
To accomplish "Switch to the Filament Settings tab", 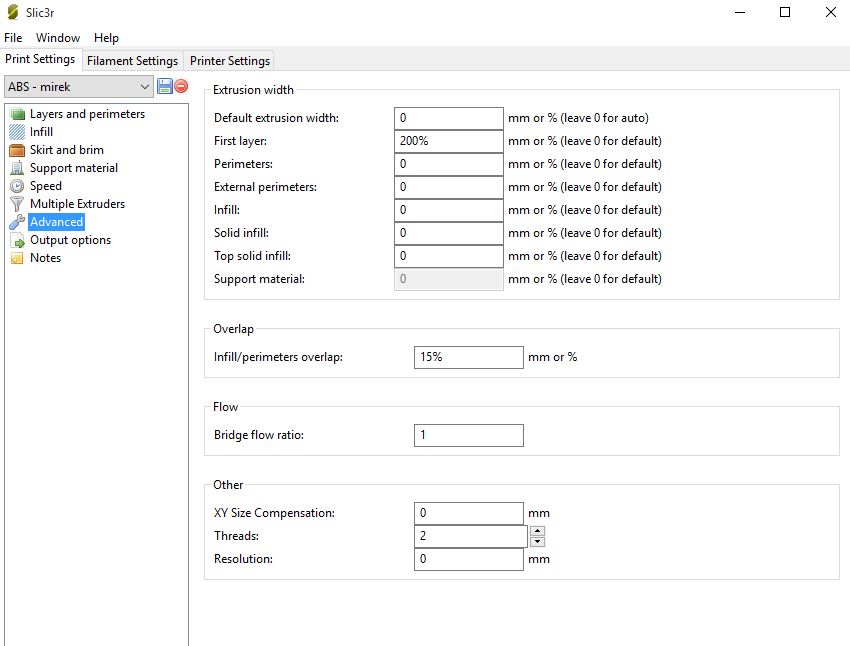I will point(132,61).
